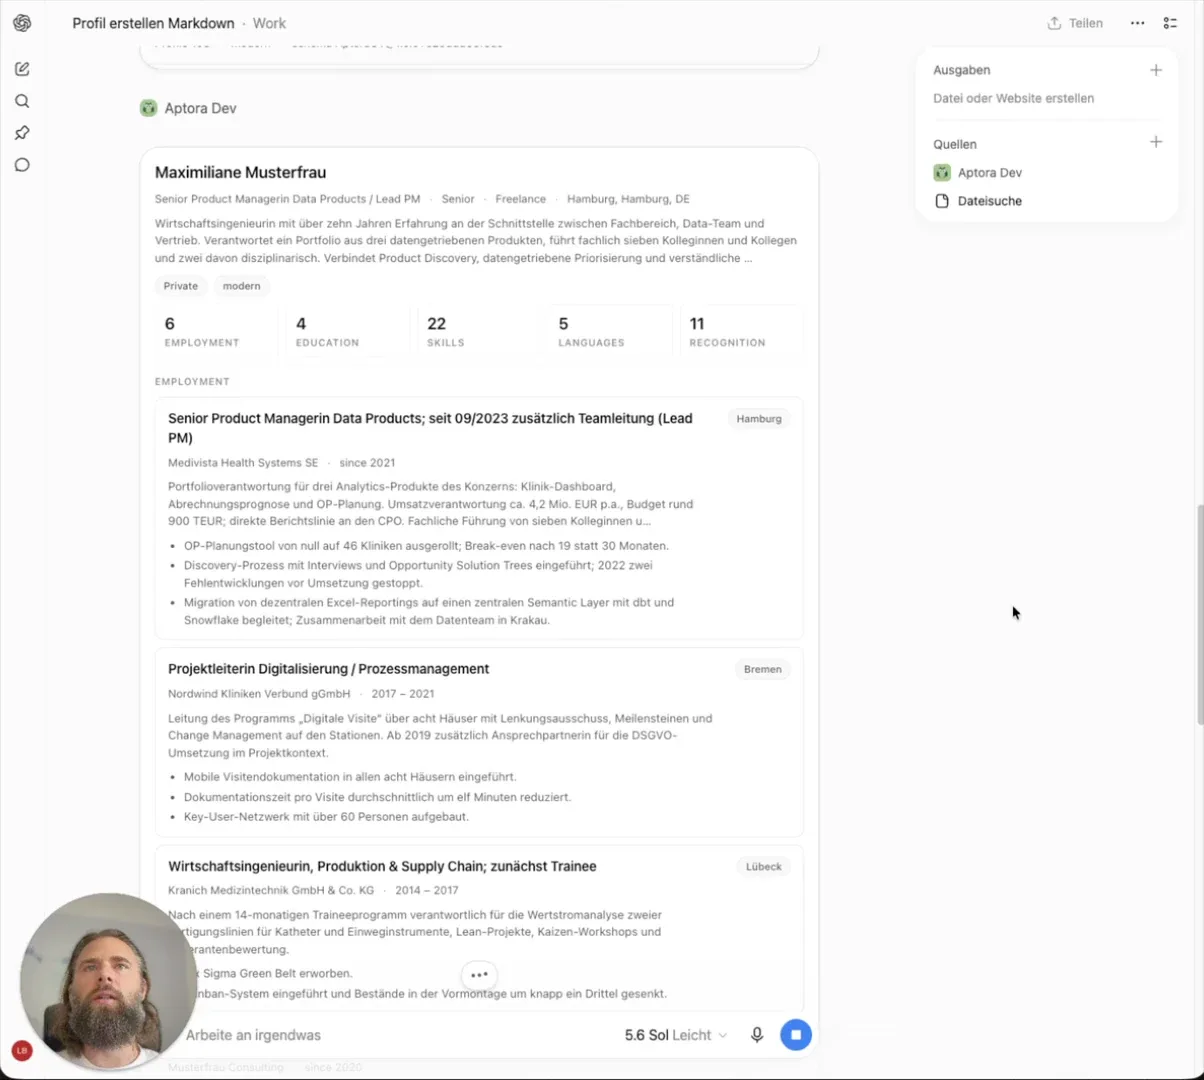
Task: Click the Work project label in header
Action: tap(269, 23)
